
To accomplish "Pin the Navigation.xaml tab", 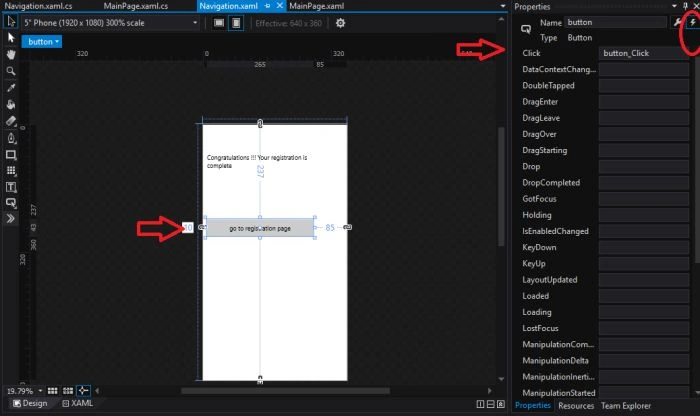I will click(x=267, y=6).
